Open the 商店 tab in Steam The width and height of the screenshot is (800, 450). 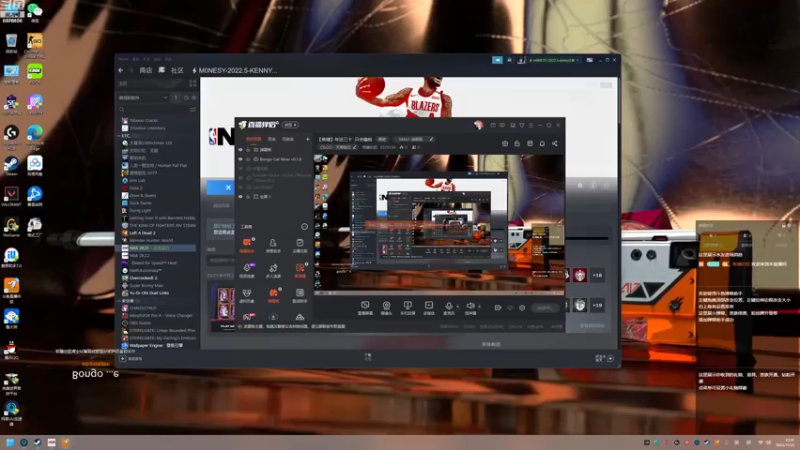(x=146, y=70)
